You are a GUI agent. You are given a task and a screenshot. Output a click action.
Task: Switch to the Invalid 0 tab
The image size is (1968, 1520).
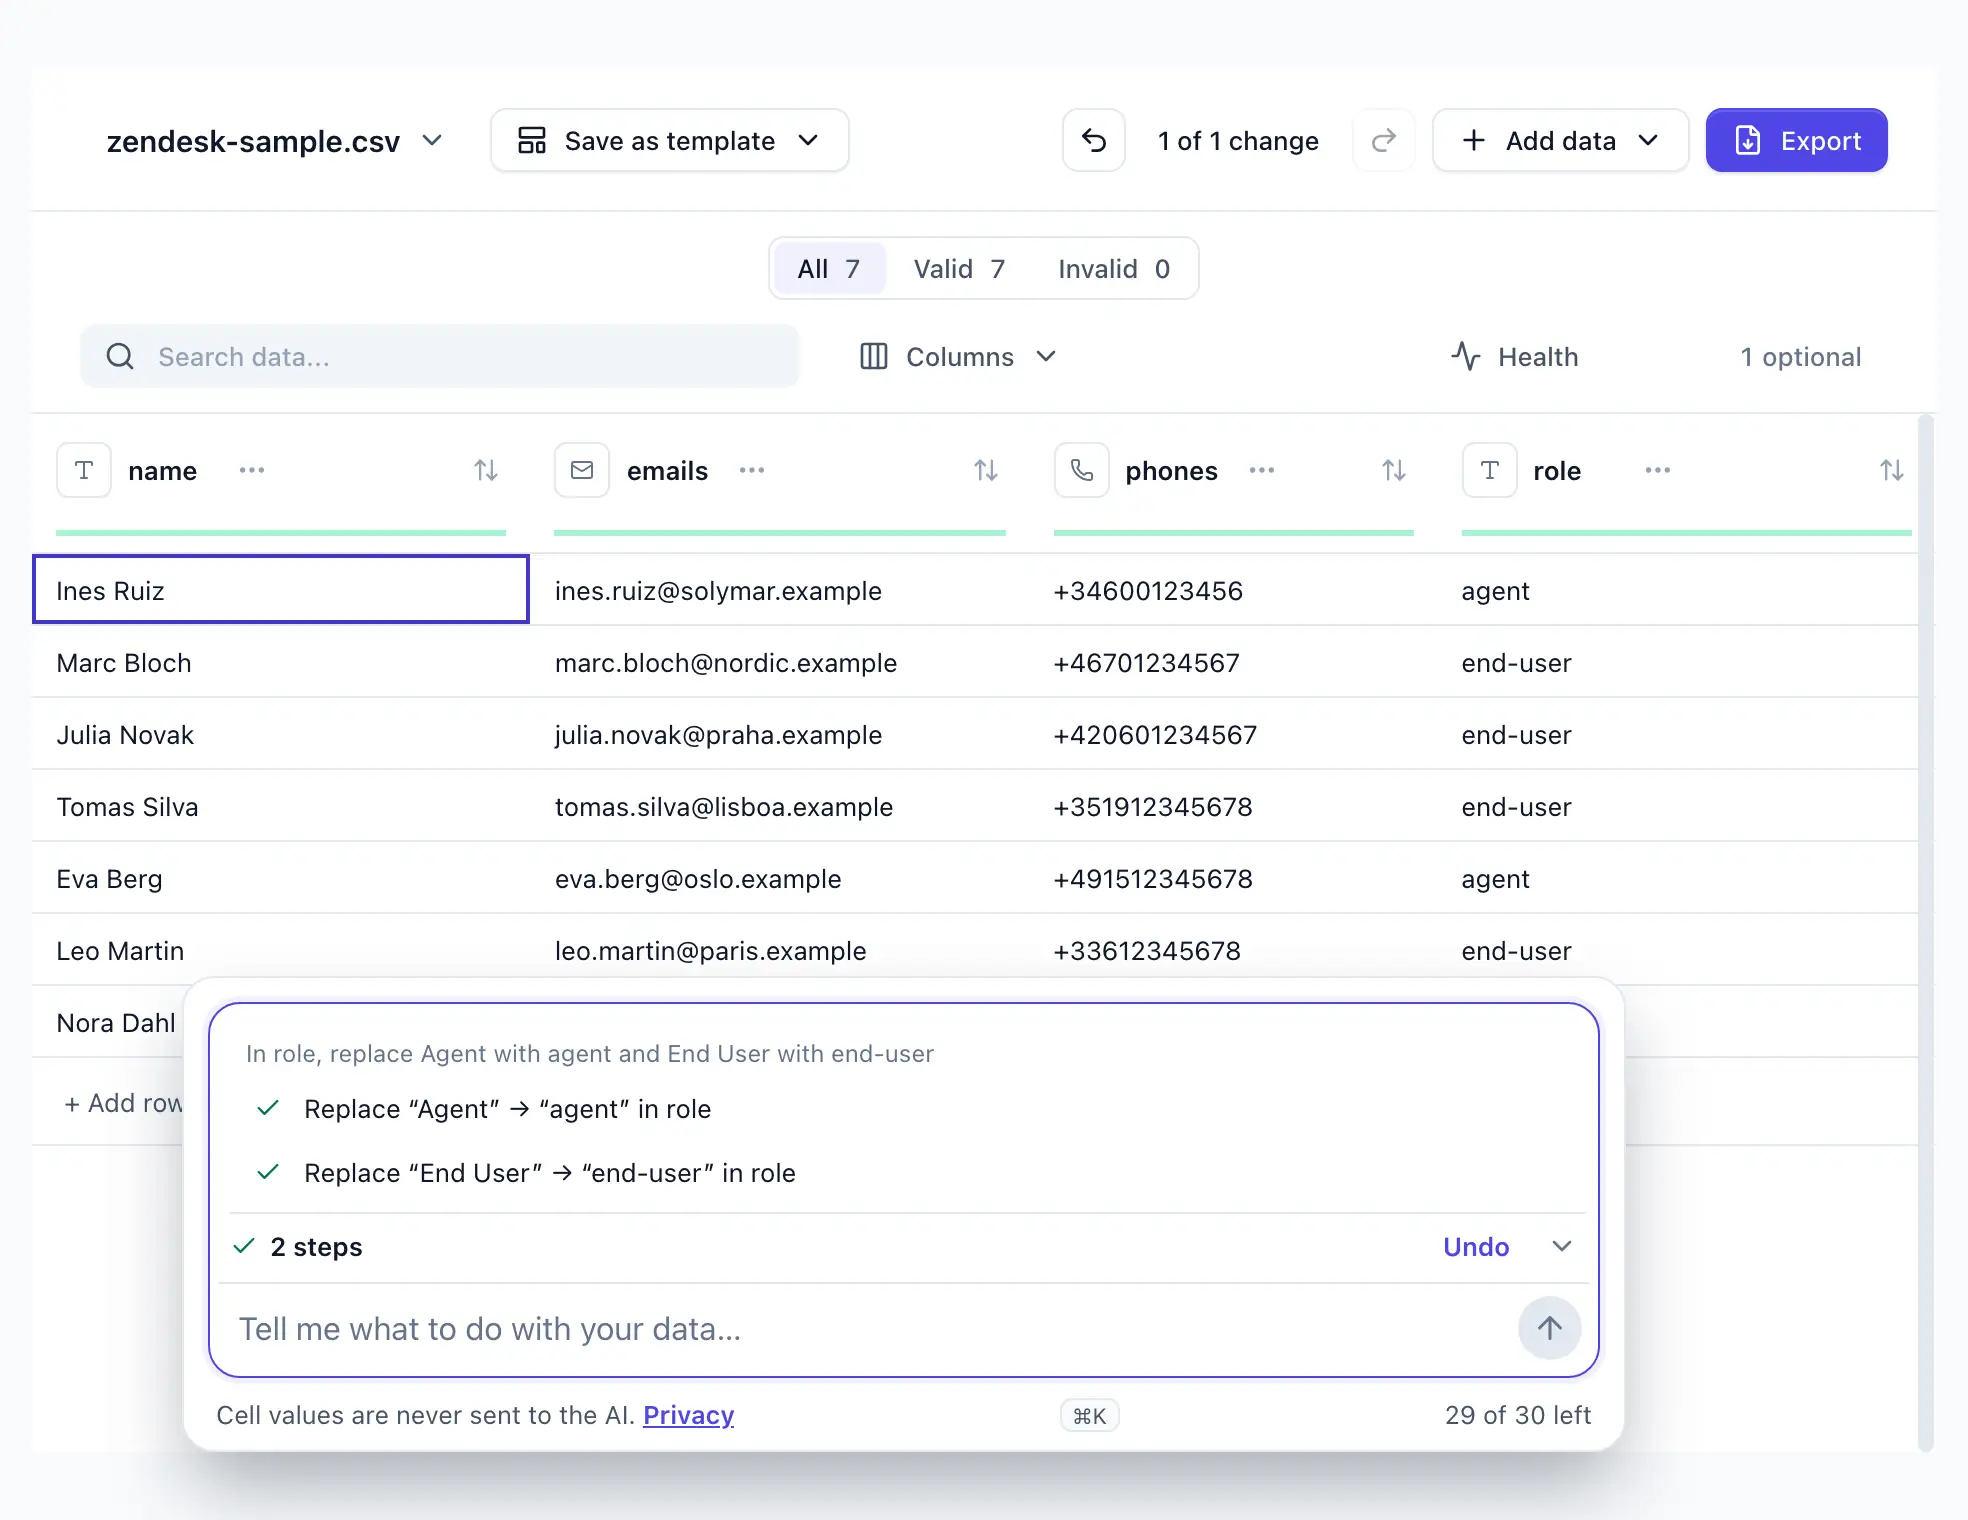tap(1114, 269)
